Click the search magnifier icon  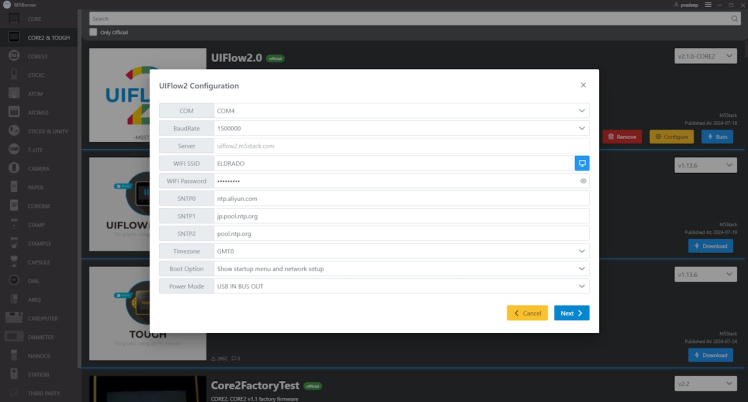734,19
